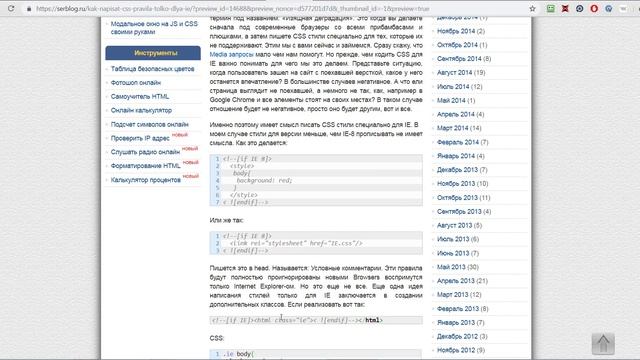This screenshot has height=360, width=640.
Task: Open Подсчет символов онлайн tool
Action: (149, 124)
